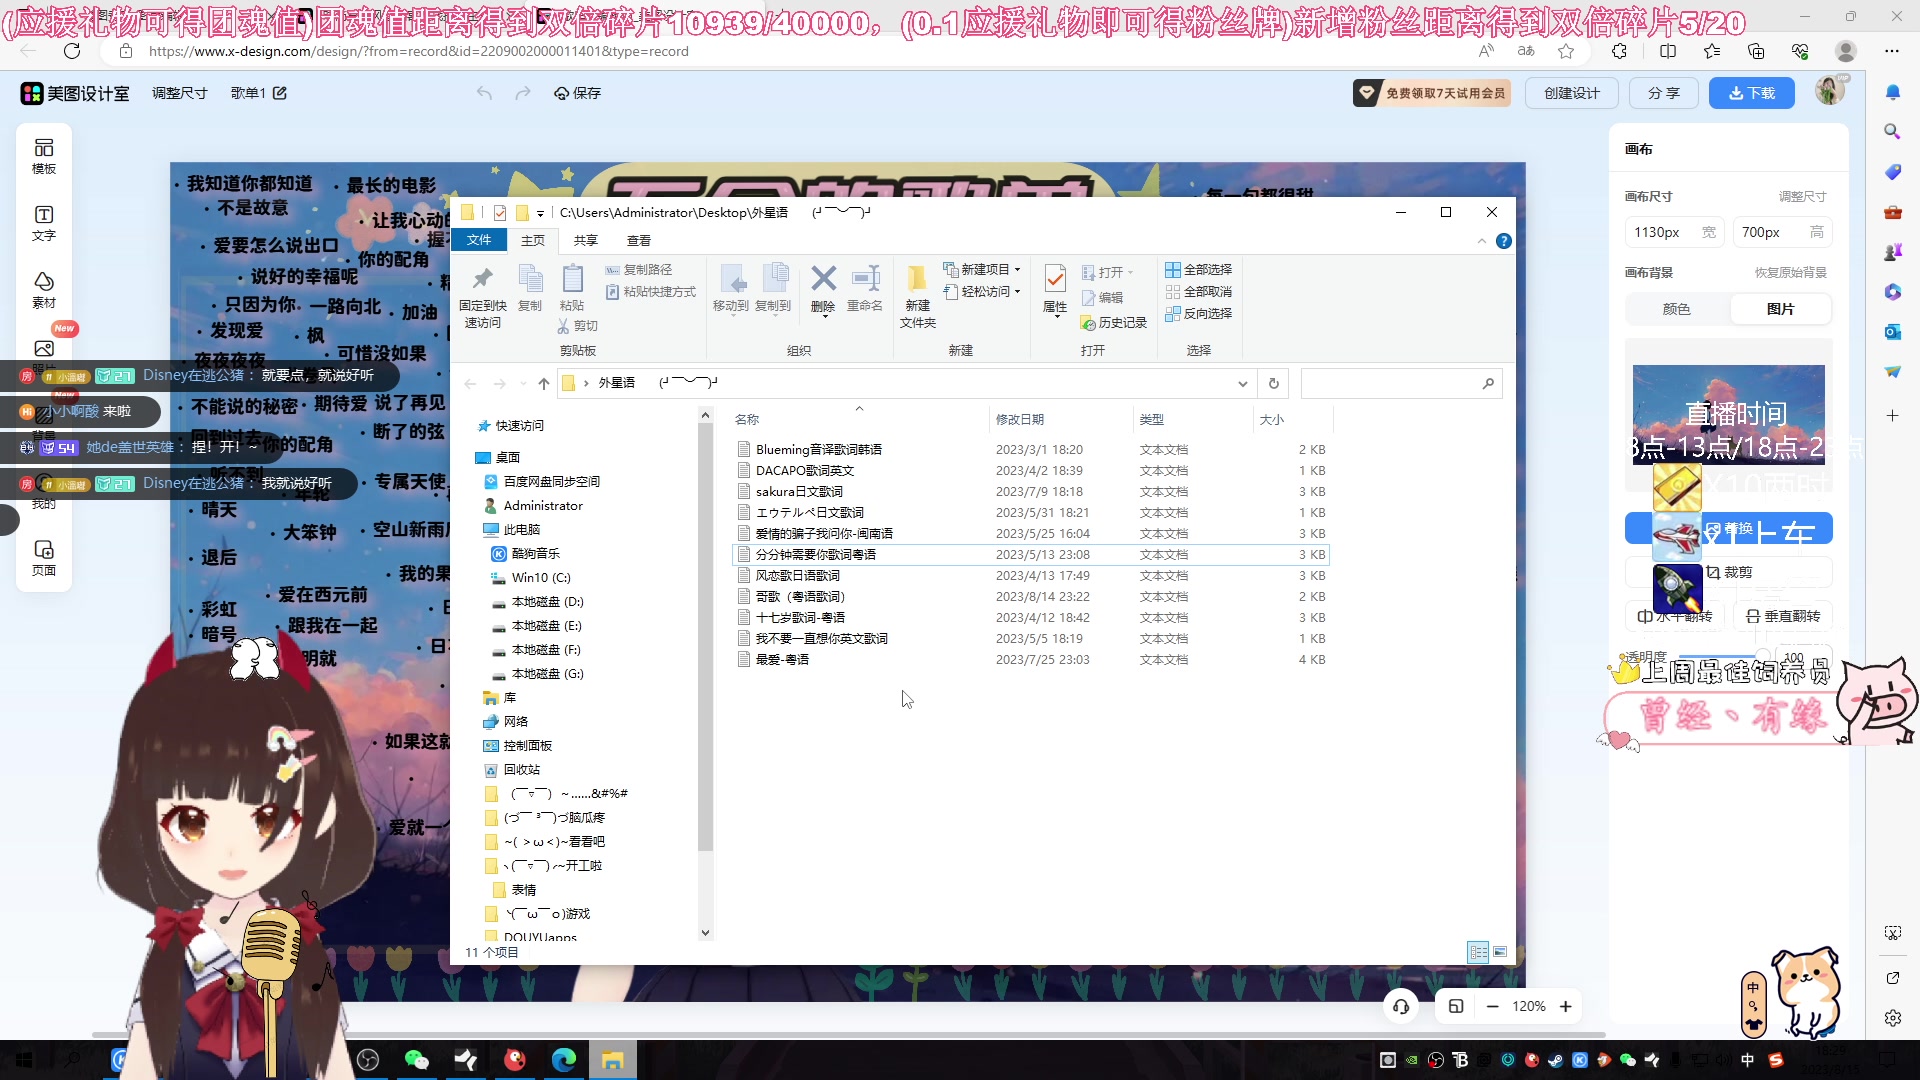Select the file 最爱-粤语
1920x1080 pixels.
(x=782, y=659)
